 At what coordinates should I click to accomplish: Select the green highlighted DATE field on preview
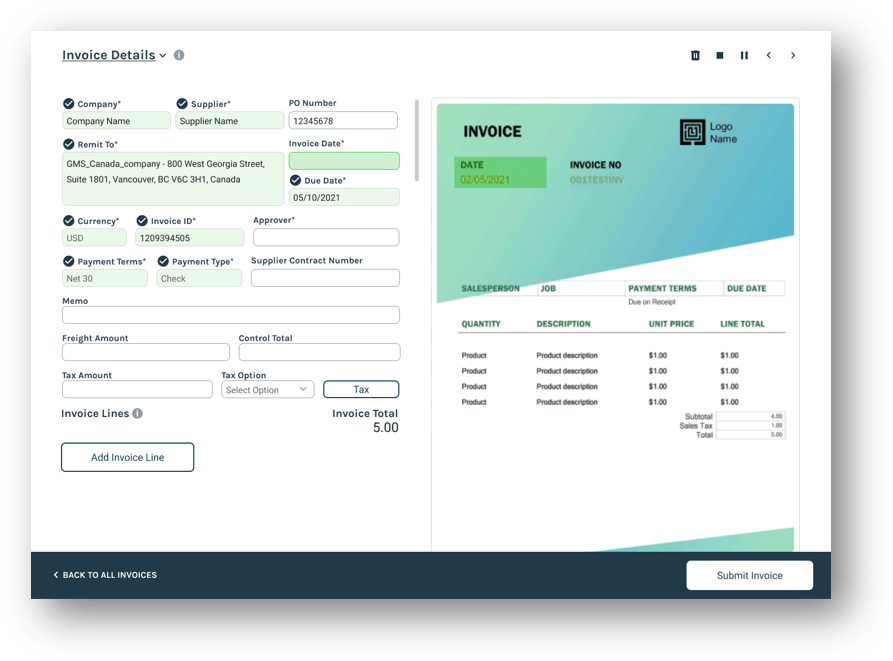coord(500,172)
